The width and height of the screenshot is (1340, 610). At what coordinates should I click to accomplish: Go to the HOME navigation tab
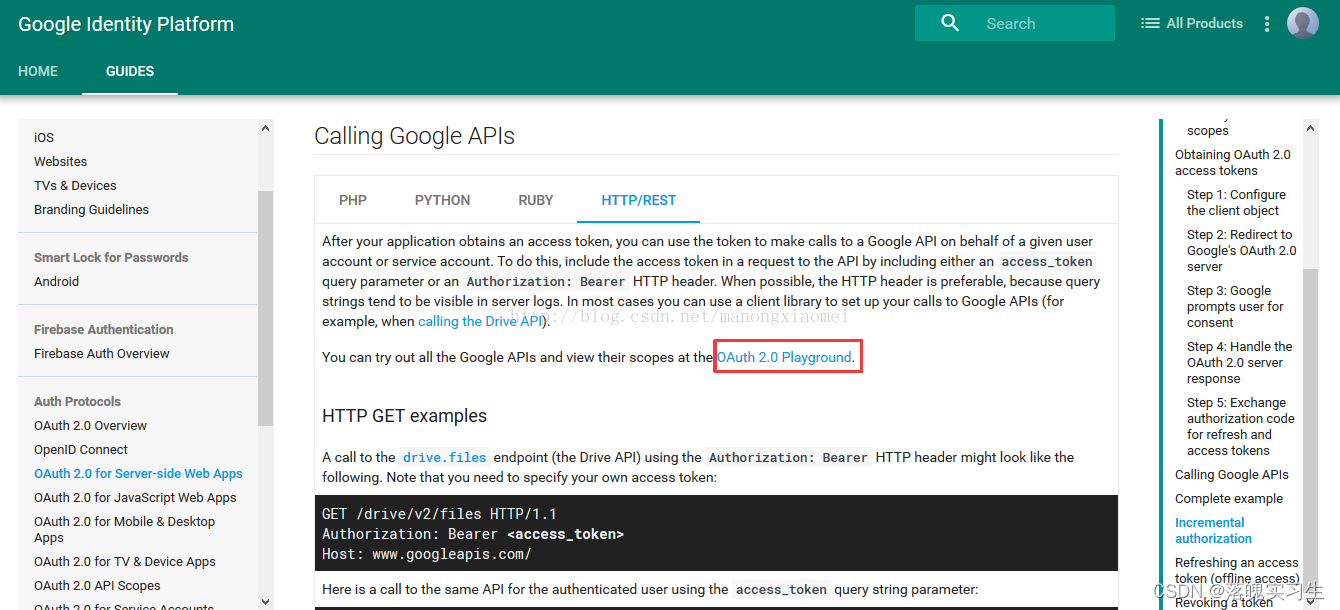point(38,71)
